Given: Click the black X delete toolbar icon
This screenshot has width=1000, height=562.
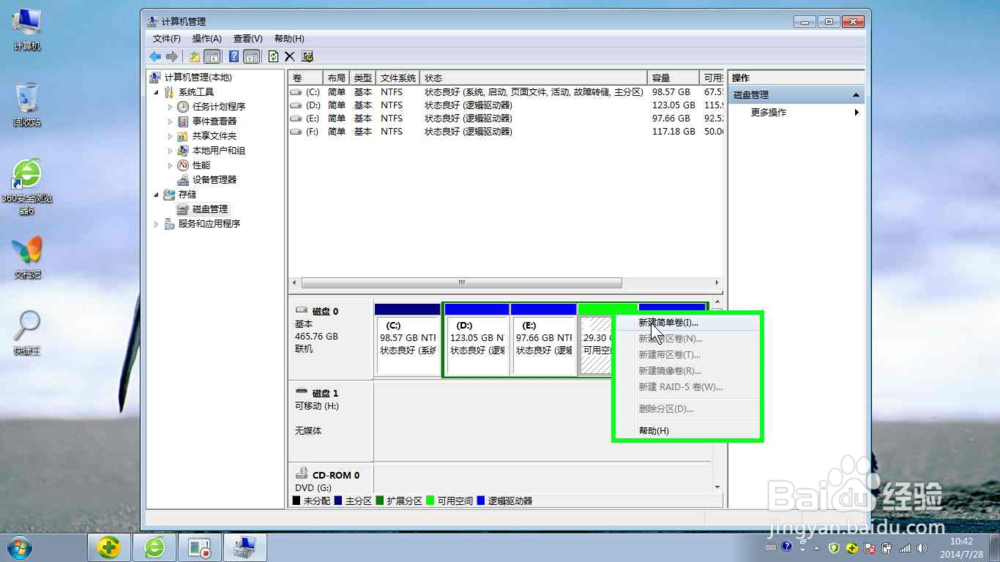Looking at the screenshot, I should coord(290,57).
